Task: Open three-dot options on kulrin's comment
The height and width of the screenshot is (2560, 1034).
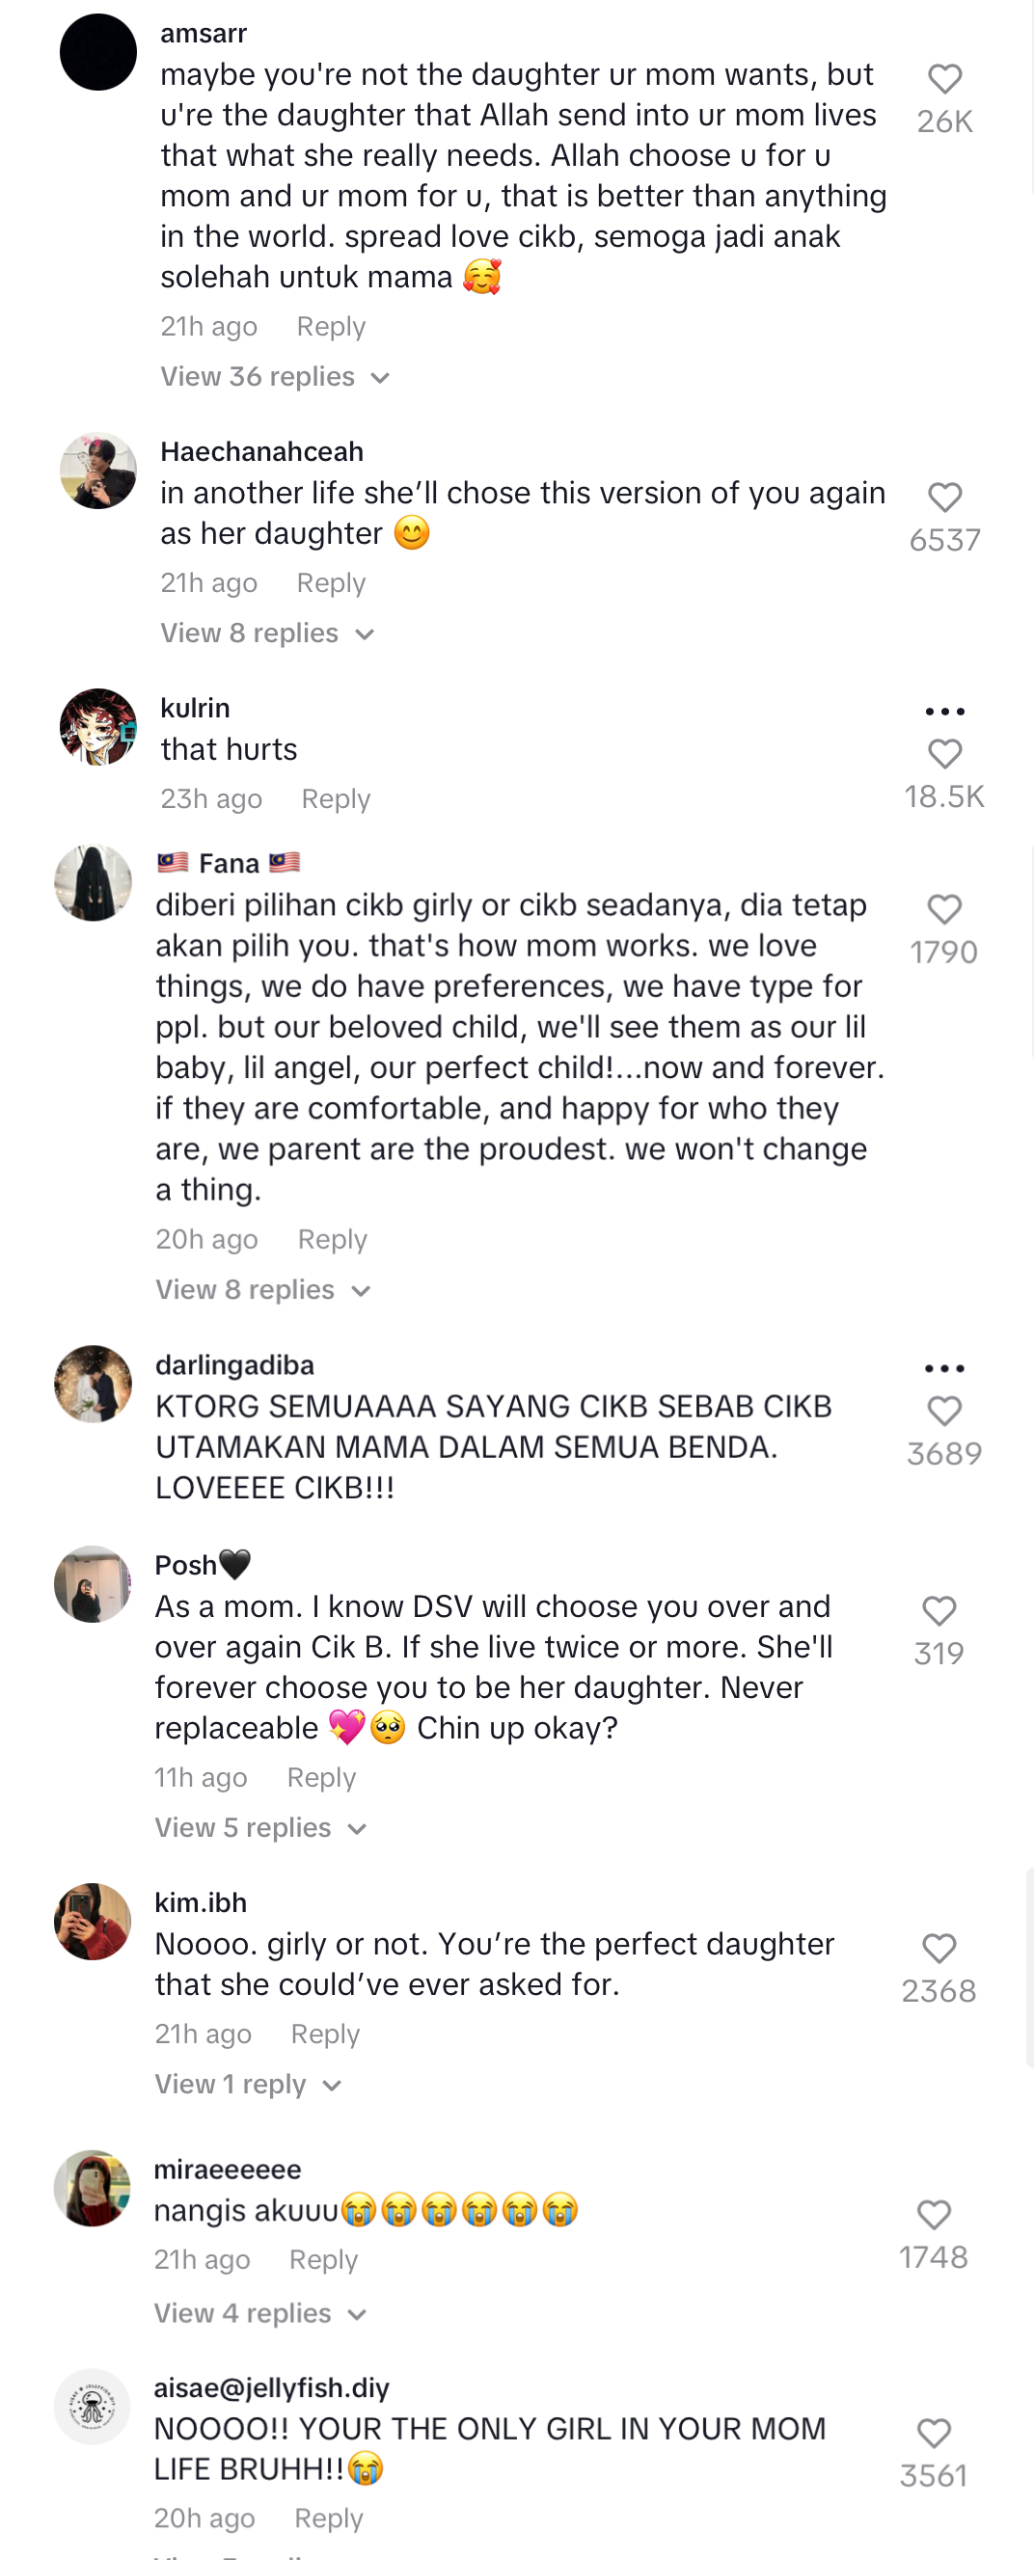Action: [x=944, y=711]
